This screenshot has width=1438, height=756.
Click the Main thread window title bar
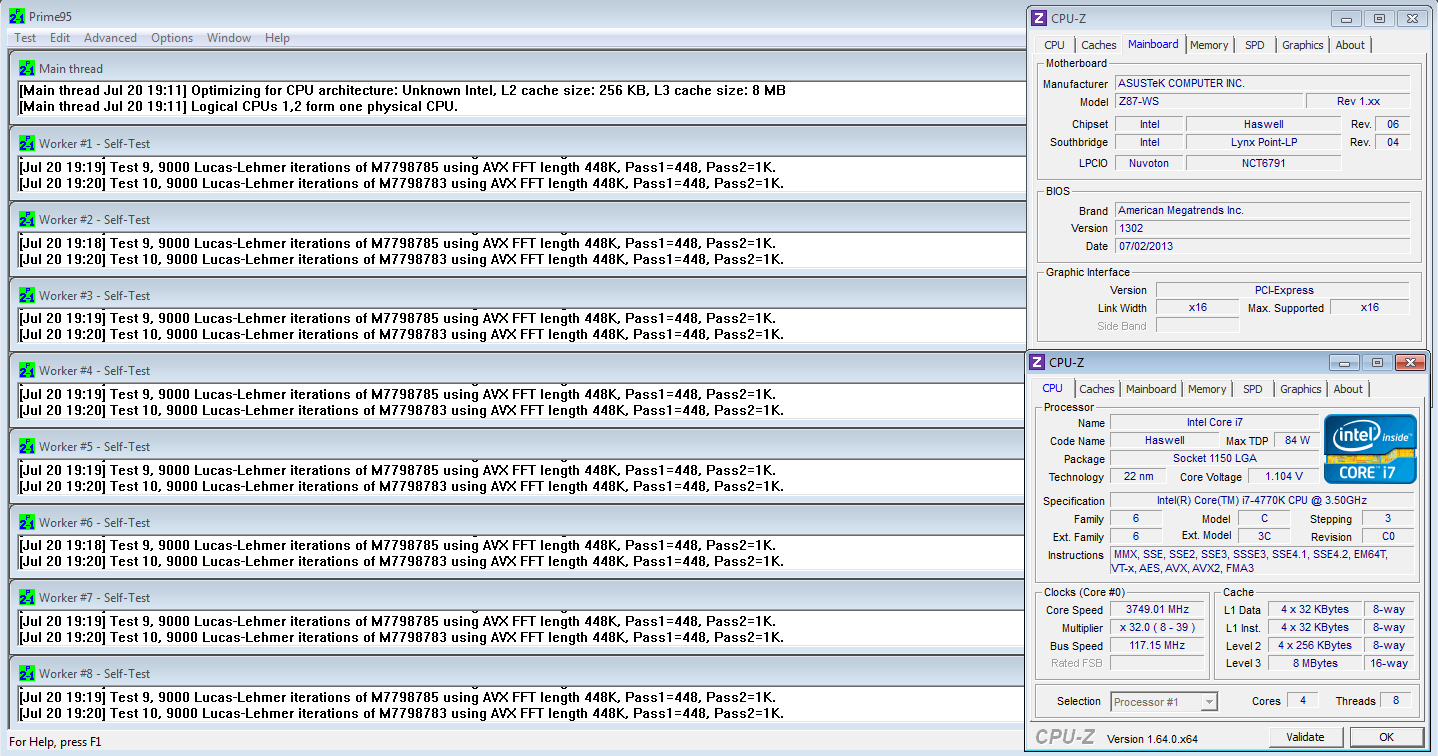click(x=516, y=68)
